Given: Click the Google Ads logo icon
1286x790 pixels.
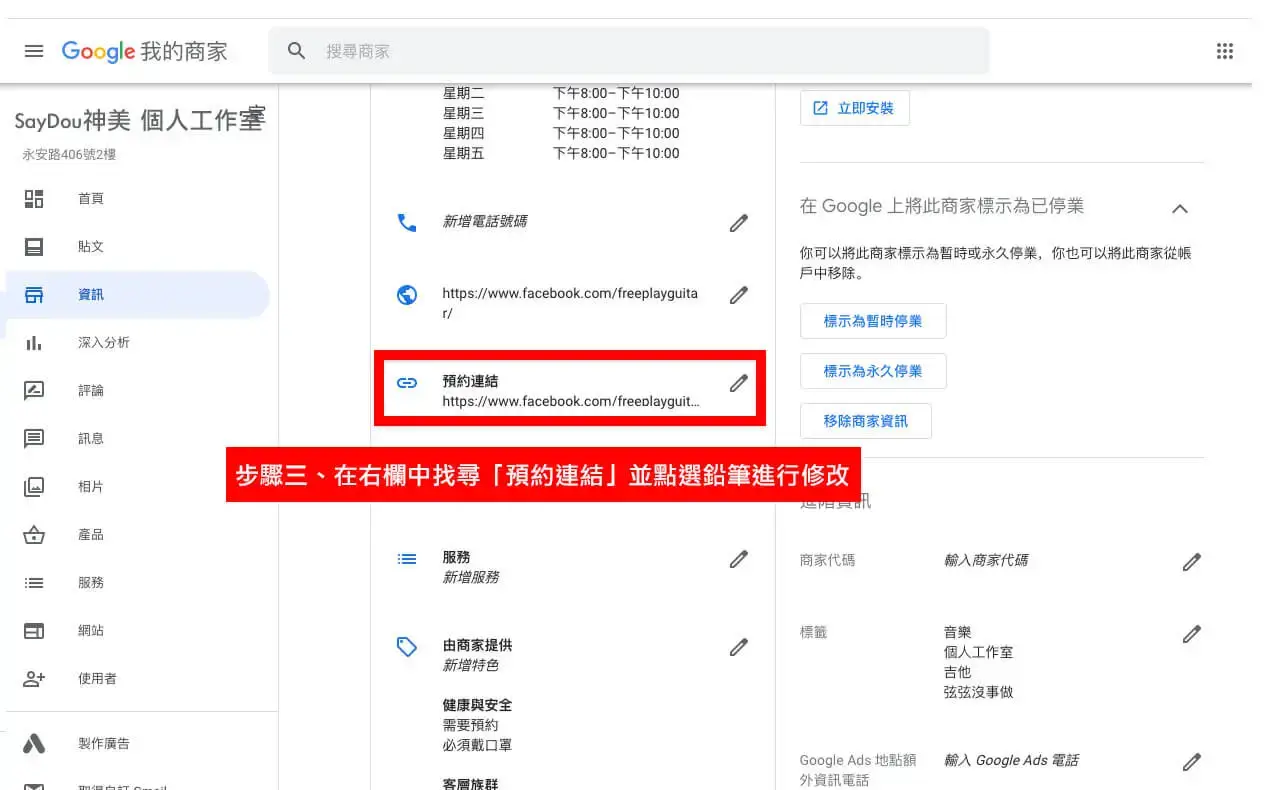Looking at the screenshot, I should coord(34,743).
